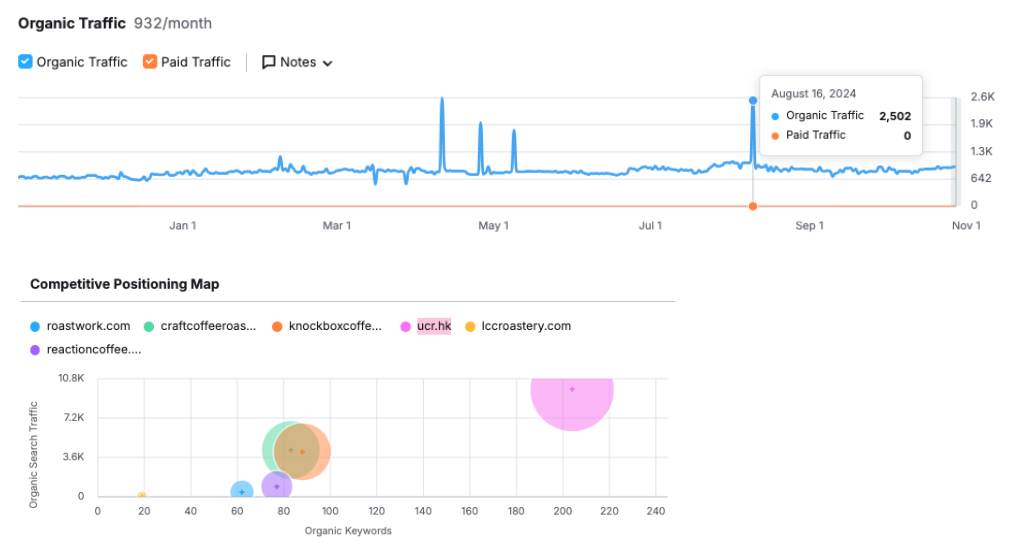
Task: Toggle craftcoffeeroas... legend dot
Action: pos(149,326)
